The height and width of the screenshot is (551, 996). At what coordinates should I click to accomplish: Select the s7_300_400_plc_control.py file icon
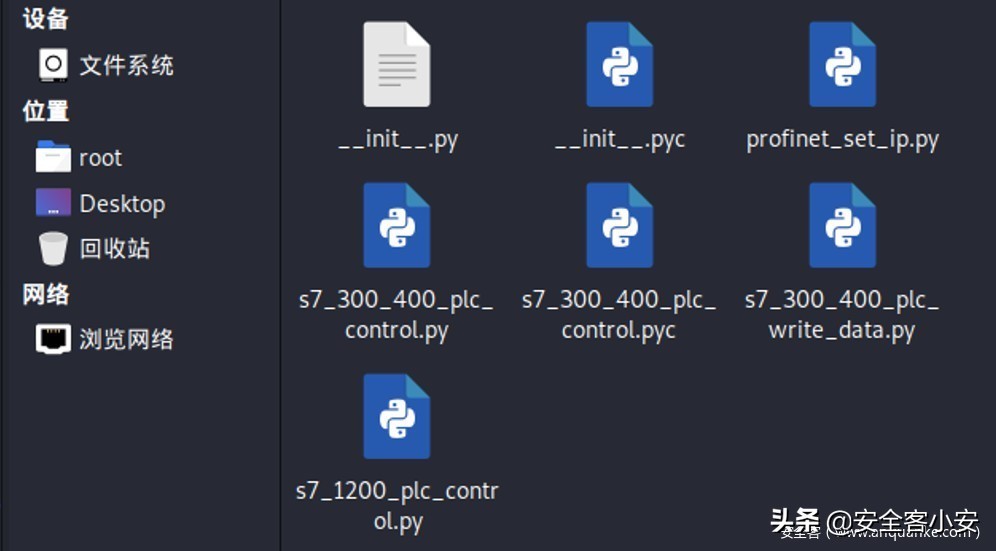point(396,225)
